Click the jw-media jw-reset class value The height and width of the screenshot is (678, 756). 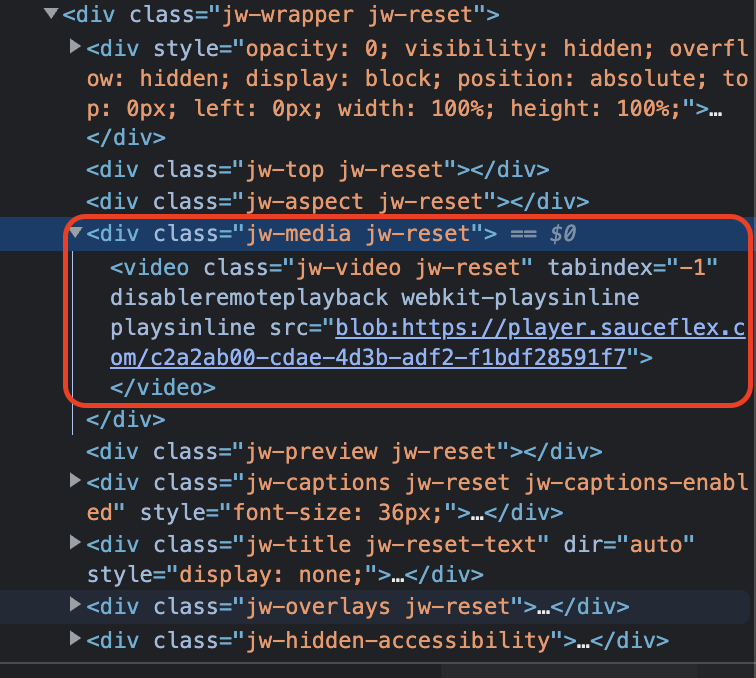pyautogui.click(x=358, y=233)
